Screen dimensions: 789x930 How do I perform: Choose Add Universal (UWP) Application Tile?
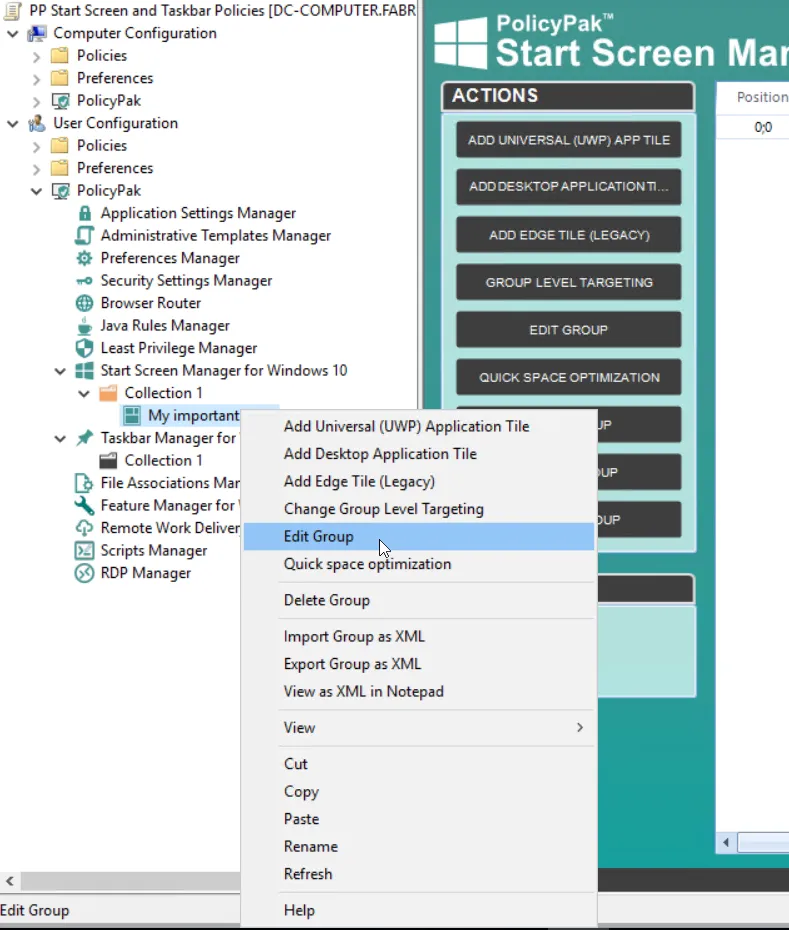point(418,426)
